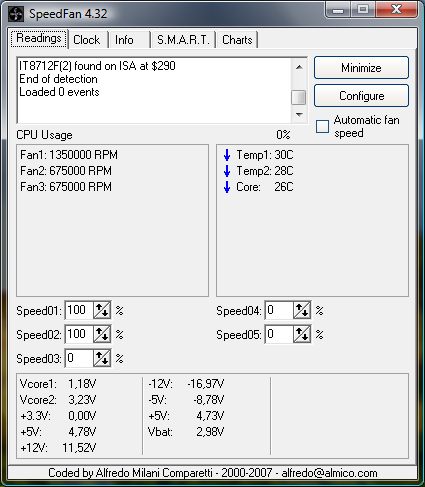The width and height of the screenshot is (425, 487).
Task: Open the Charts tab
Action: point(237,40)
